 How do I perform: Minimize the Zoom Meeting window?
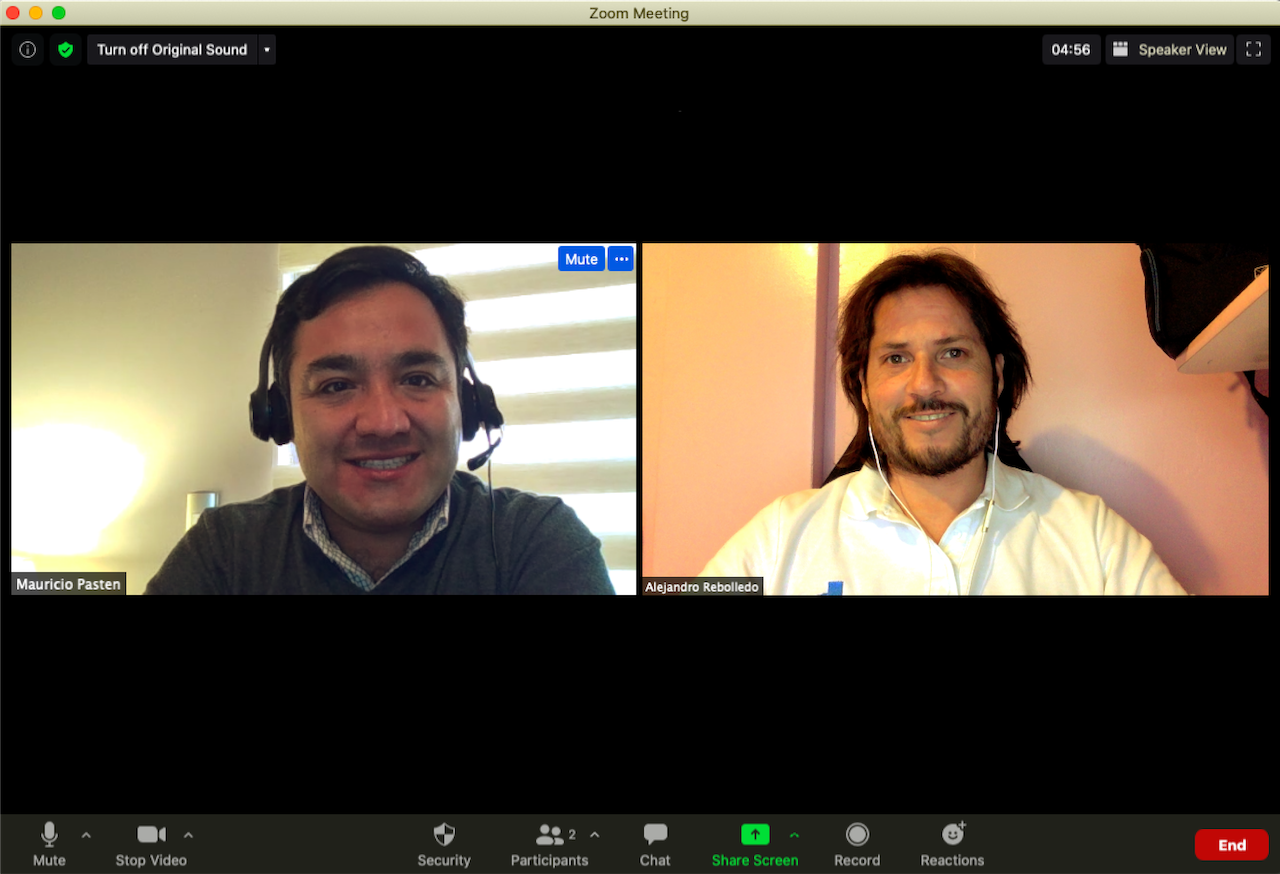(35, 13)
